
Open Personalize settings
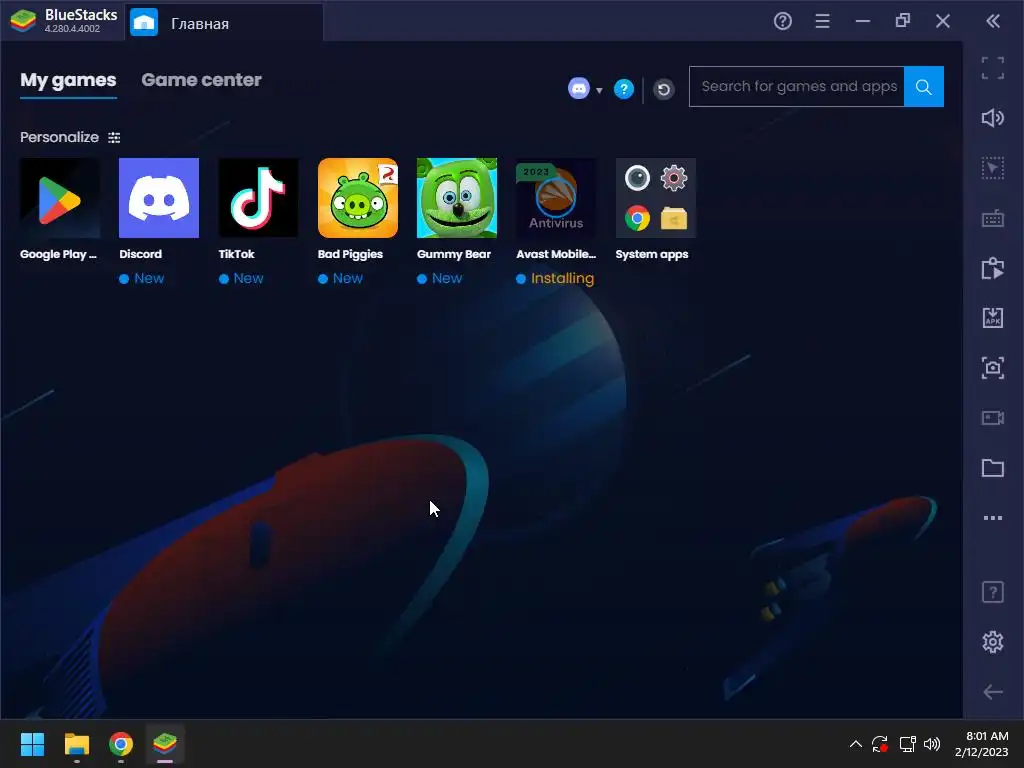click(x=70, y=137)
